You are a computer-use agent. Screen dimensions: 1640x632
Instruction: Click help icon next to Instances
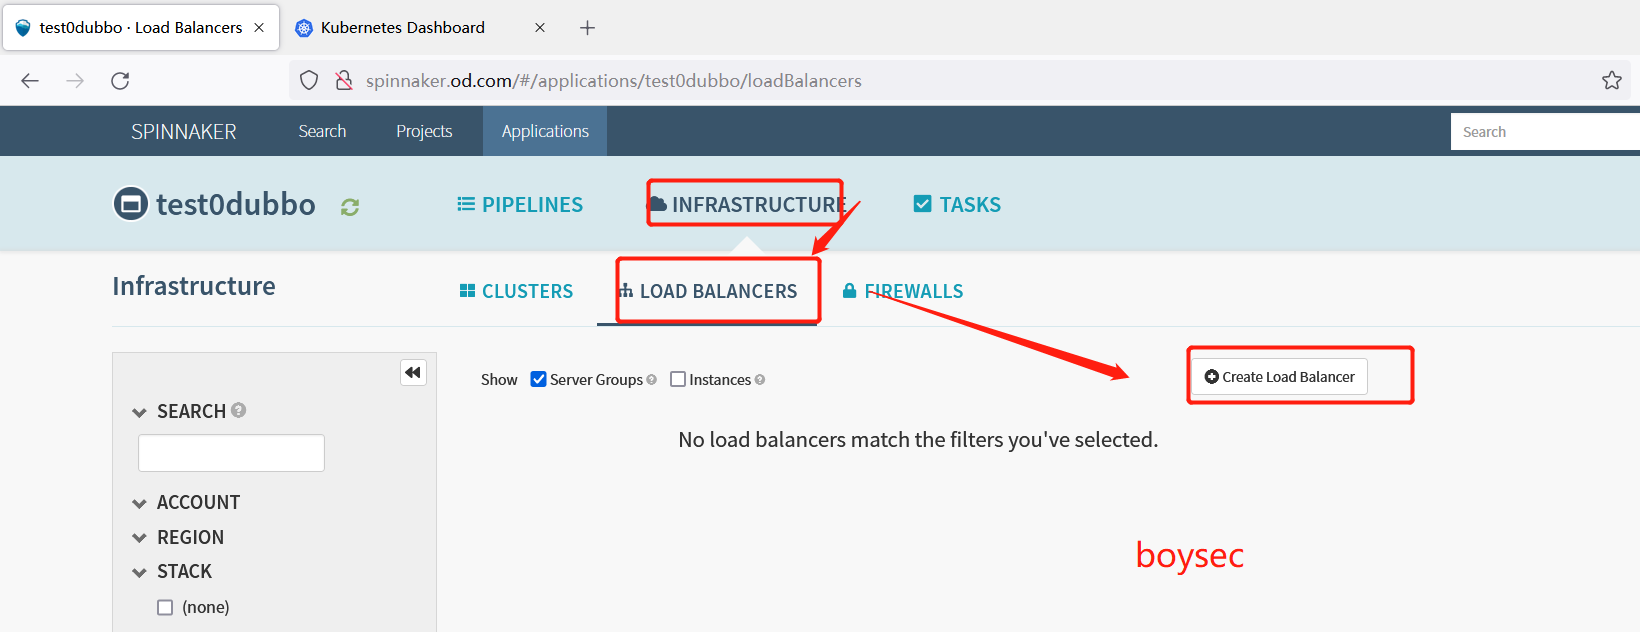click(x=760, y=380)
